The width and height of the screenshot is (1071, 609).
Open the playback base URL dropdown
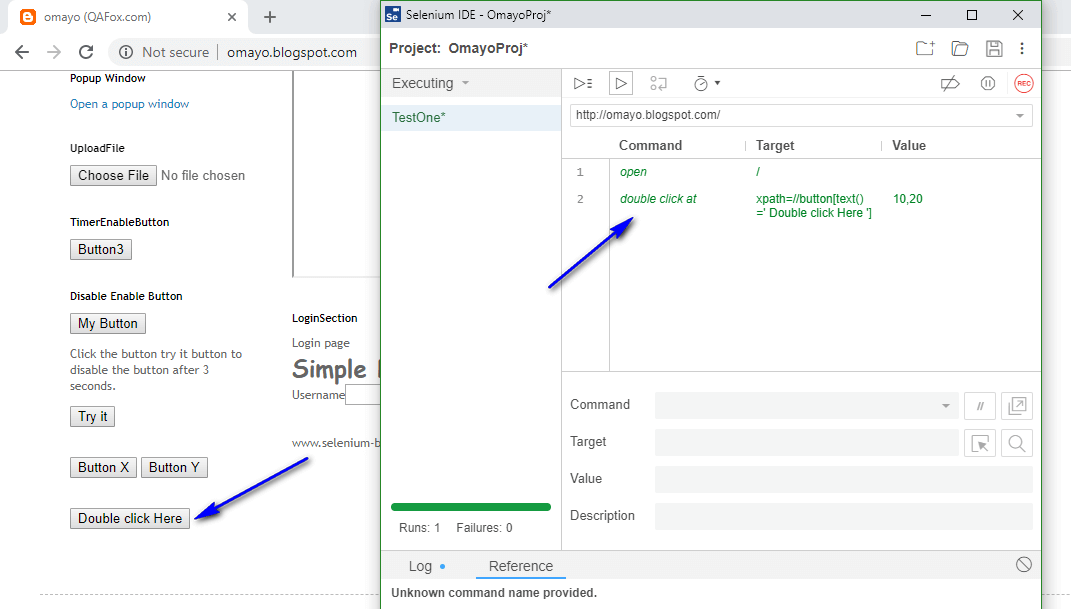coord(1022,115)
